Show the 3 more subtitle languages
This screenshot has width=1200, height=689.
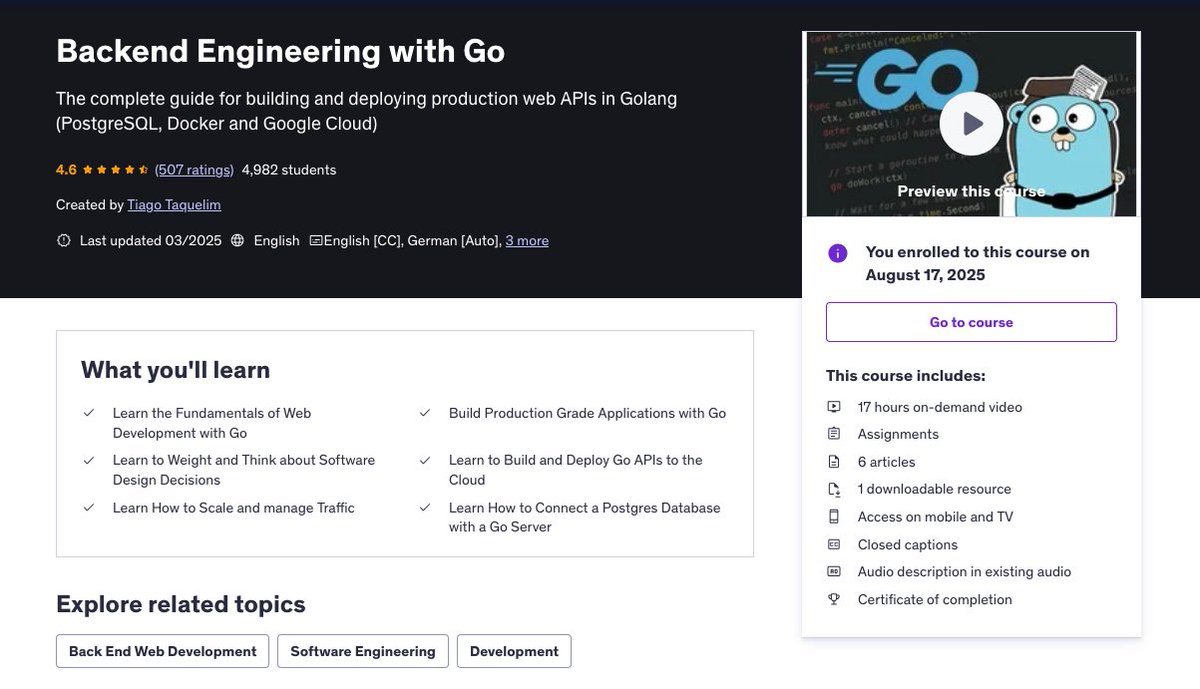tap(527, 240)
